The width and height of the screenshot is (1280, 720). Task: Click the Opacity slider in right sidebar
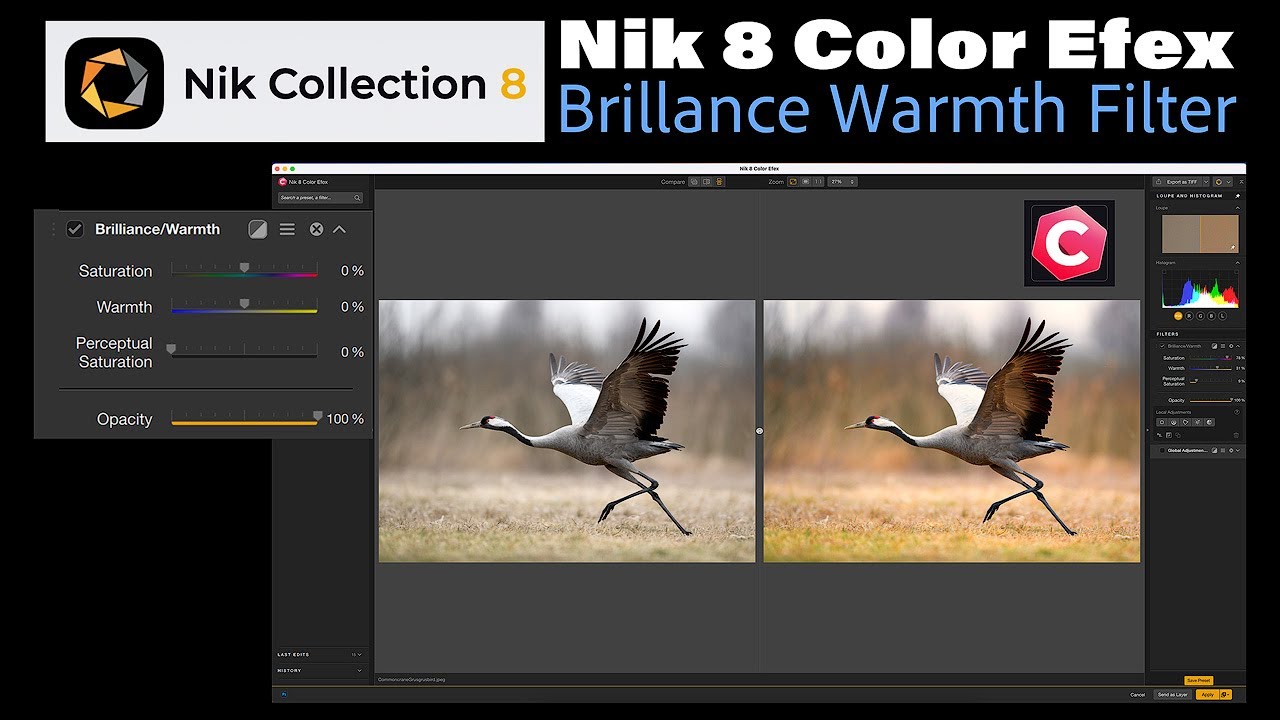click(1211, 400)
